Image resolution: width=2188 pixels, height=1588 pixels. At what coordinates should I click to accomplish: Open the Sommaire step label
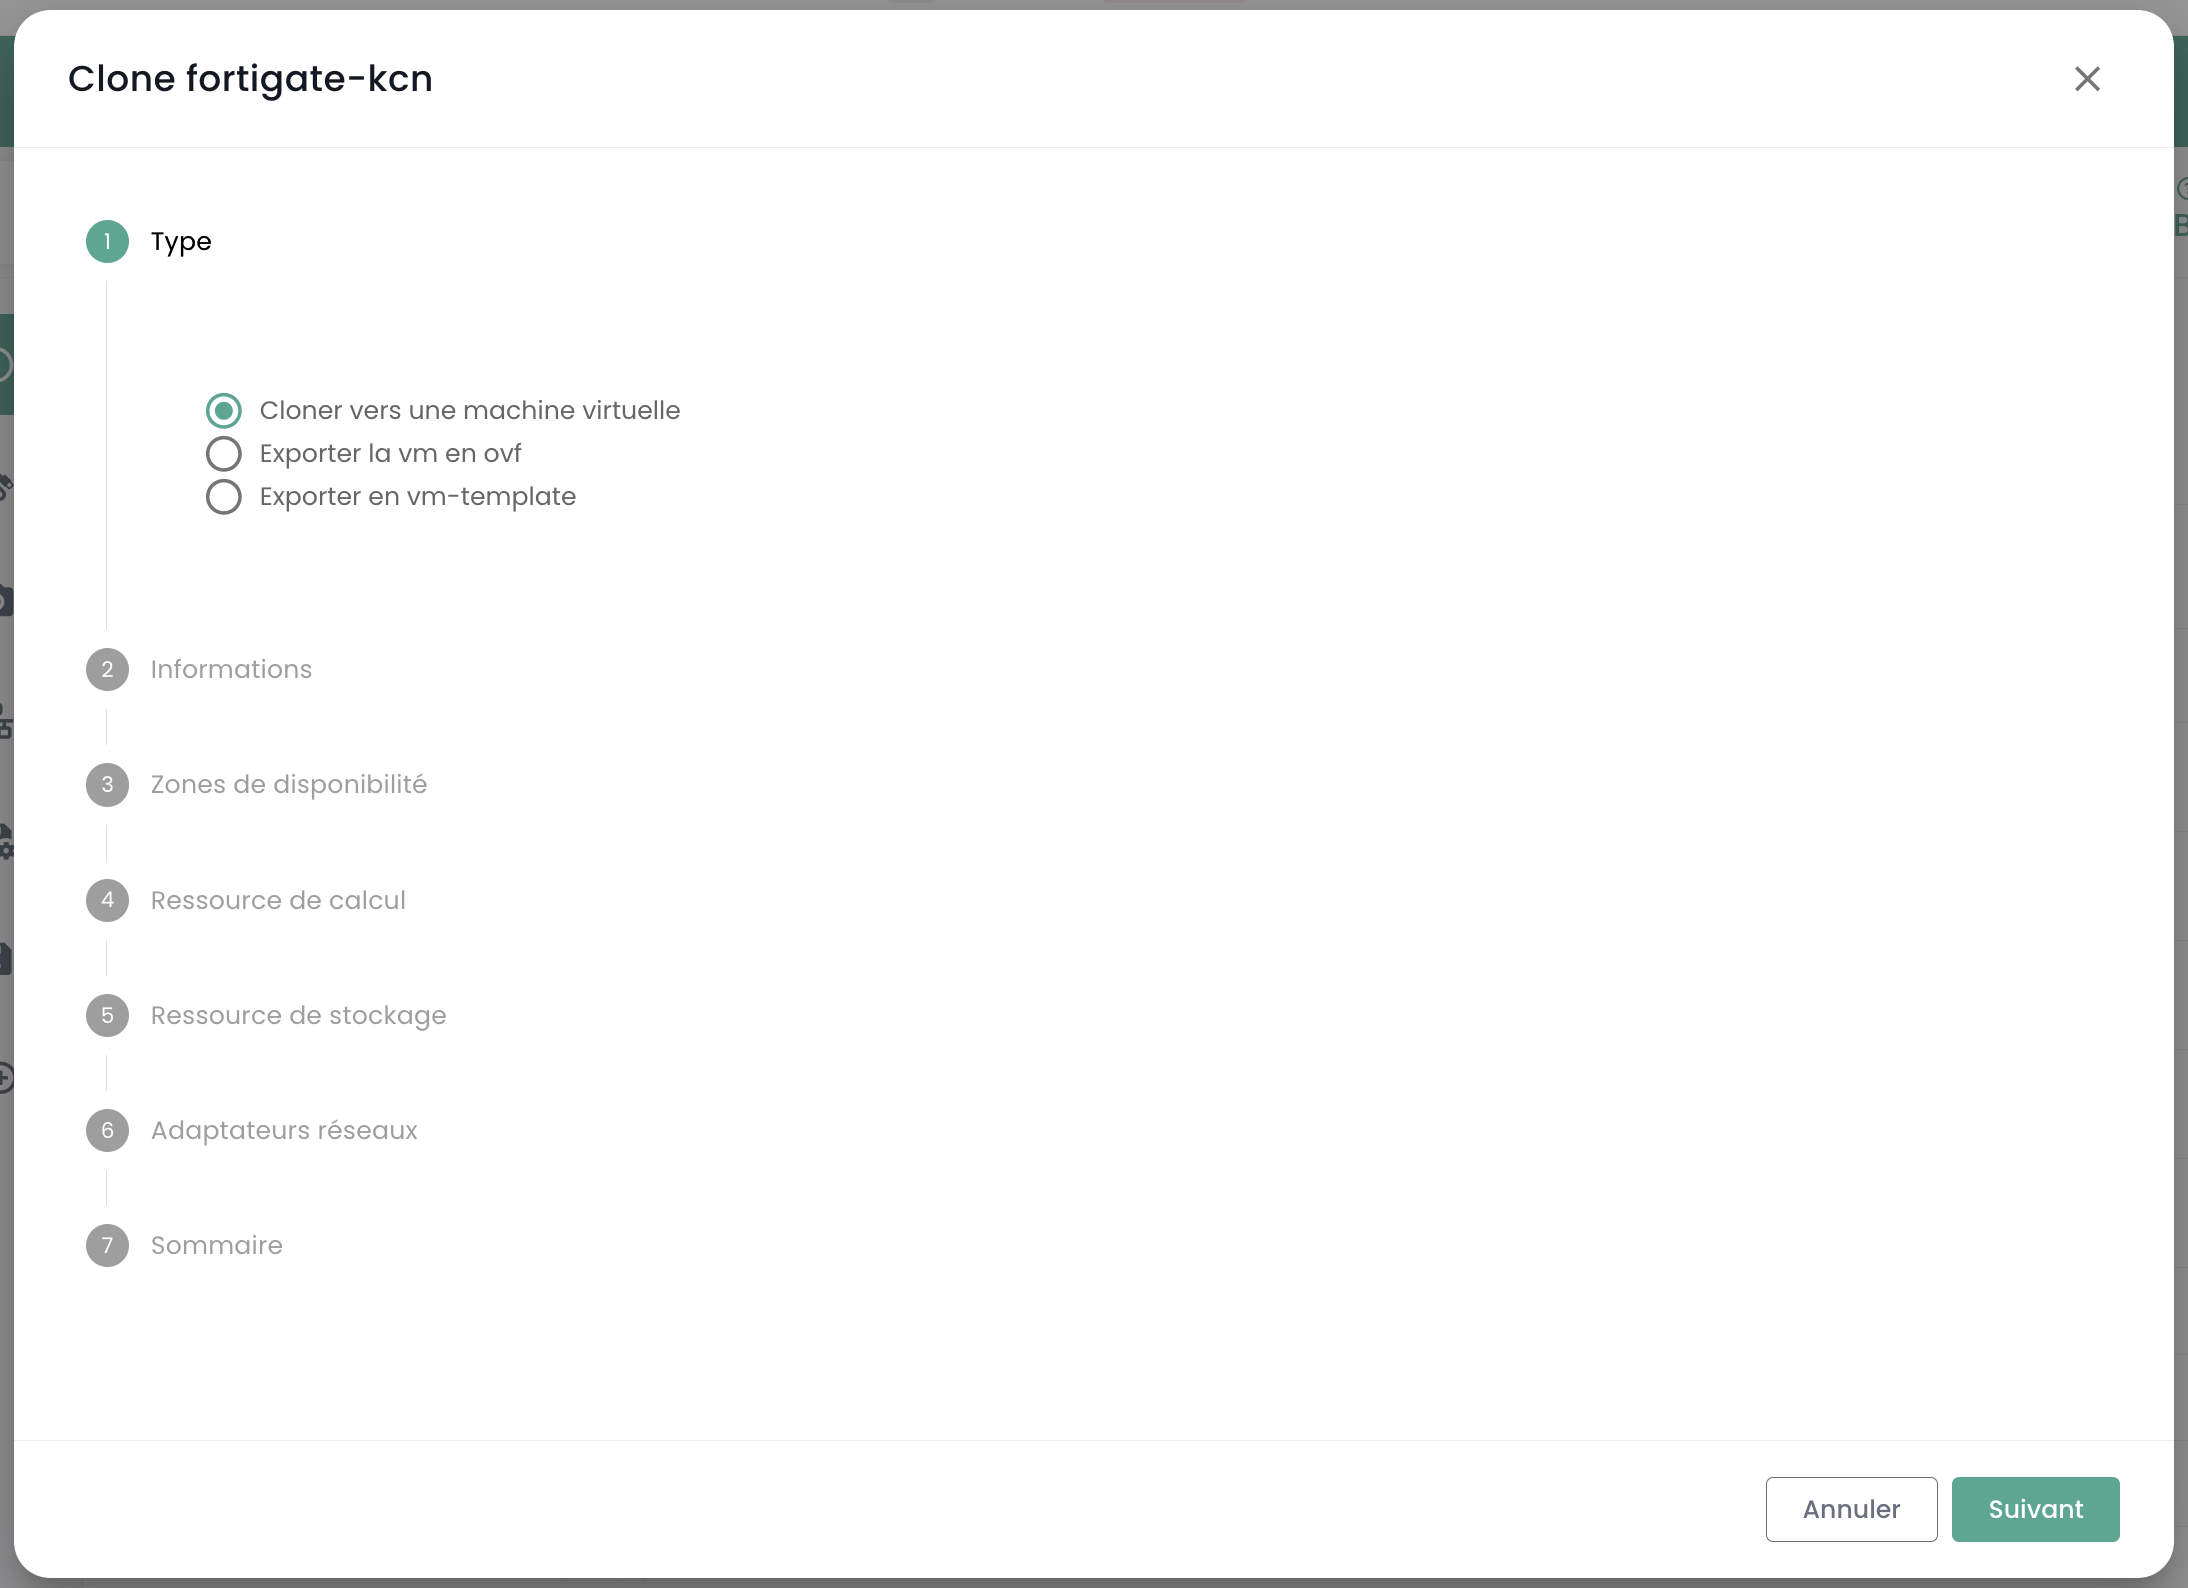(x=216, y=1246)
